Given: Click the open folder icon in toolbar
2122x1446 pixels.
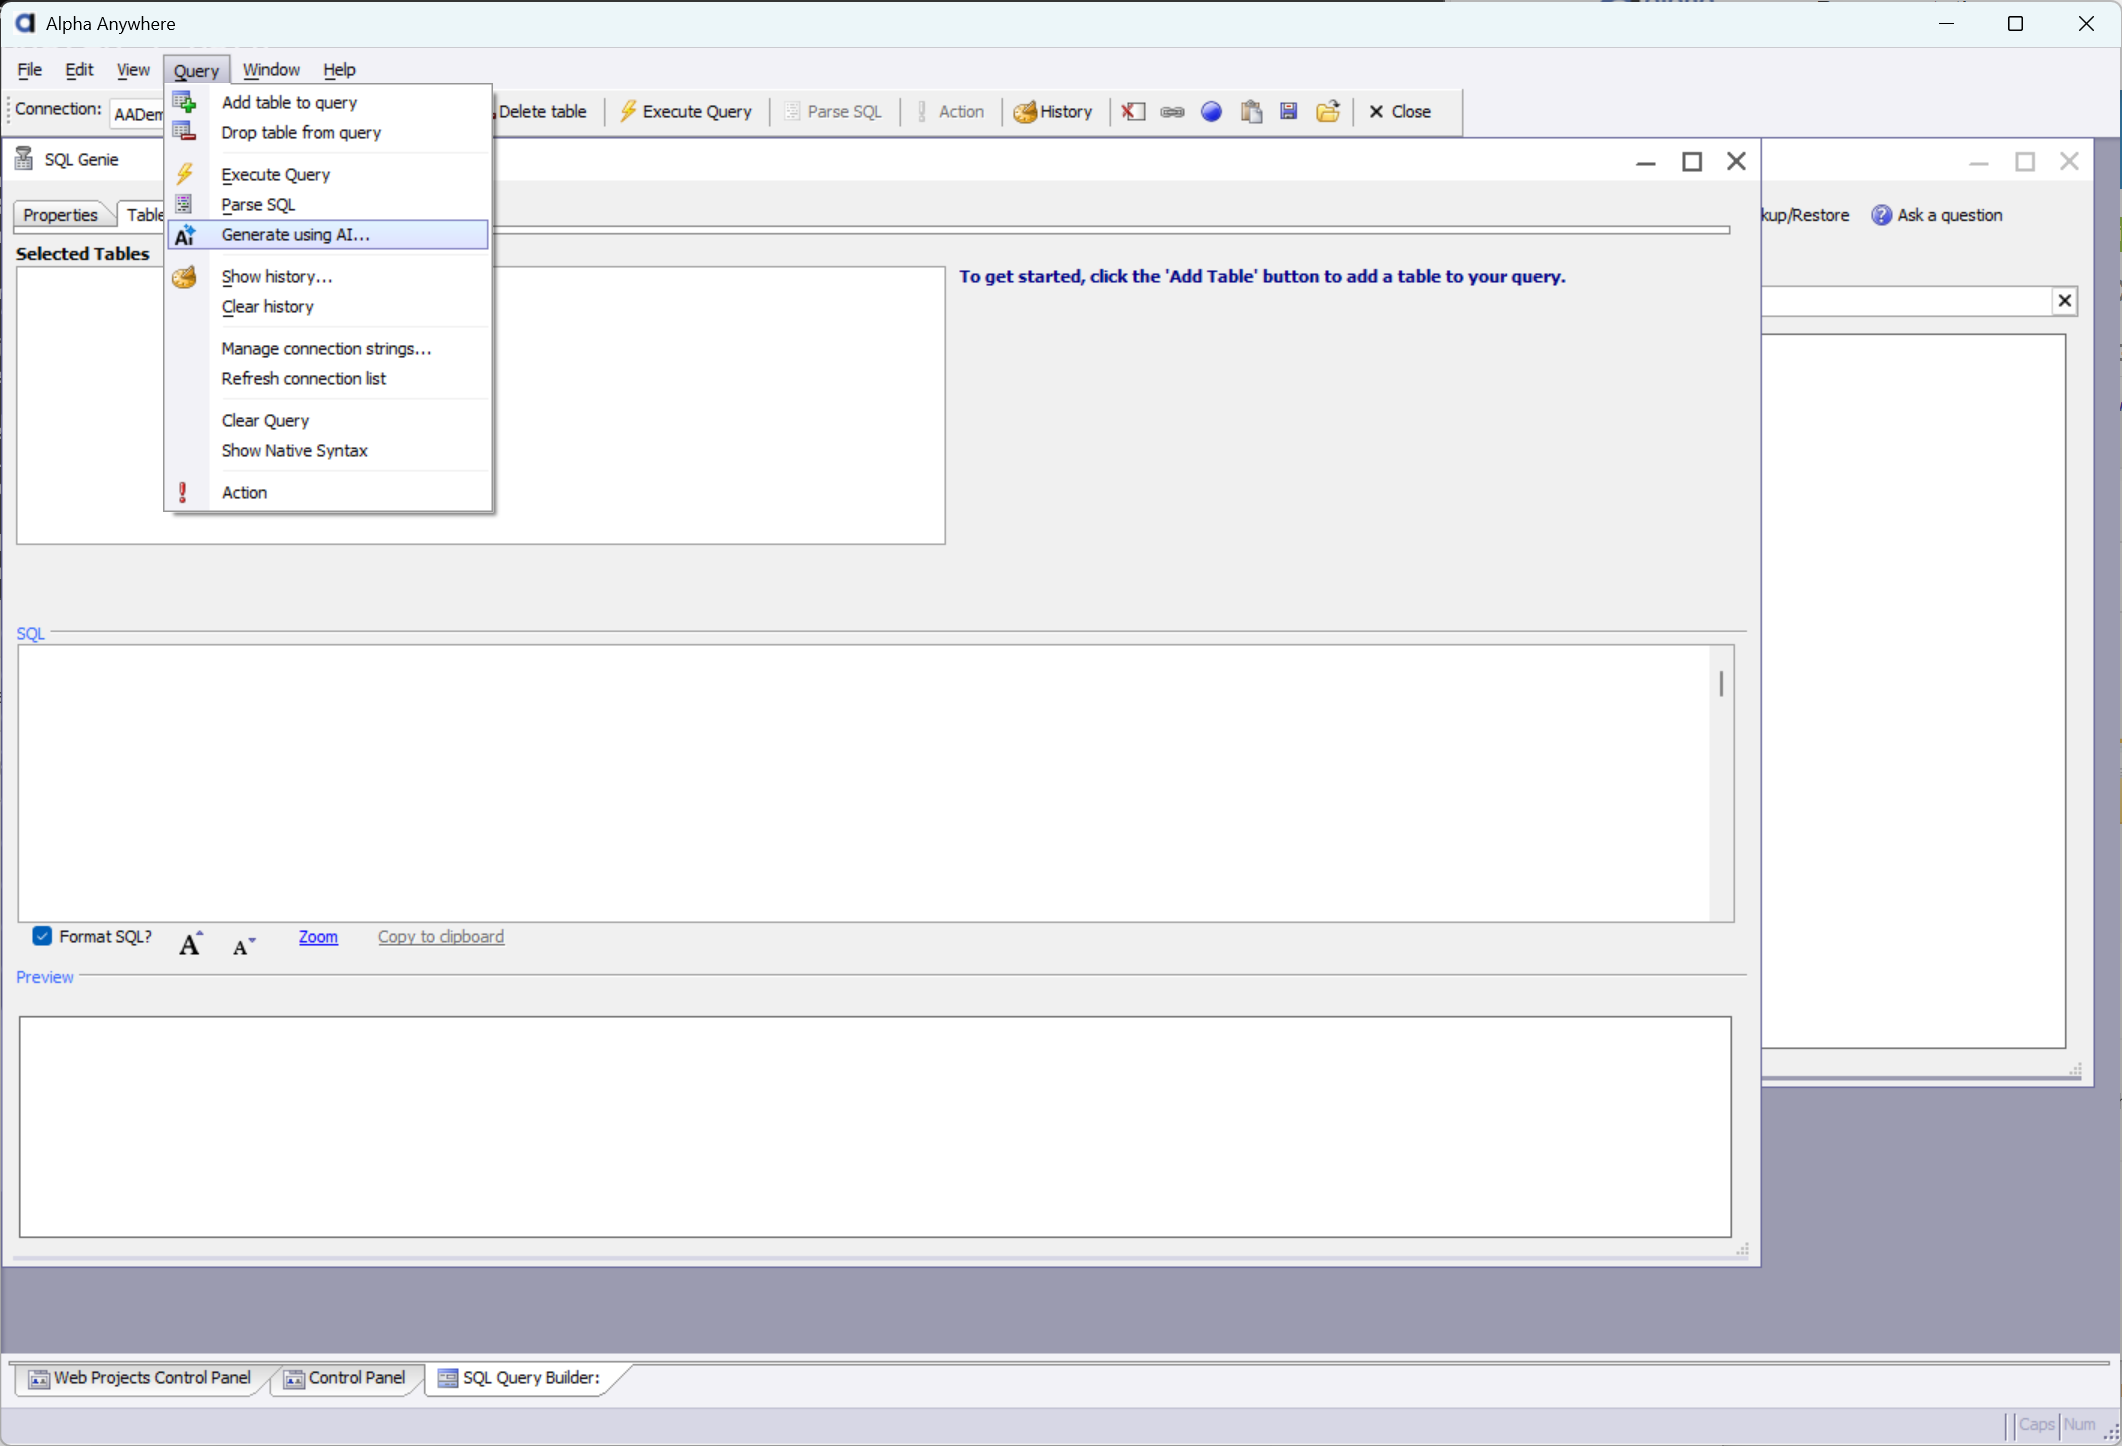Looking at the screenshot, I should 1328,111.
